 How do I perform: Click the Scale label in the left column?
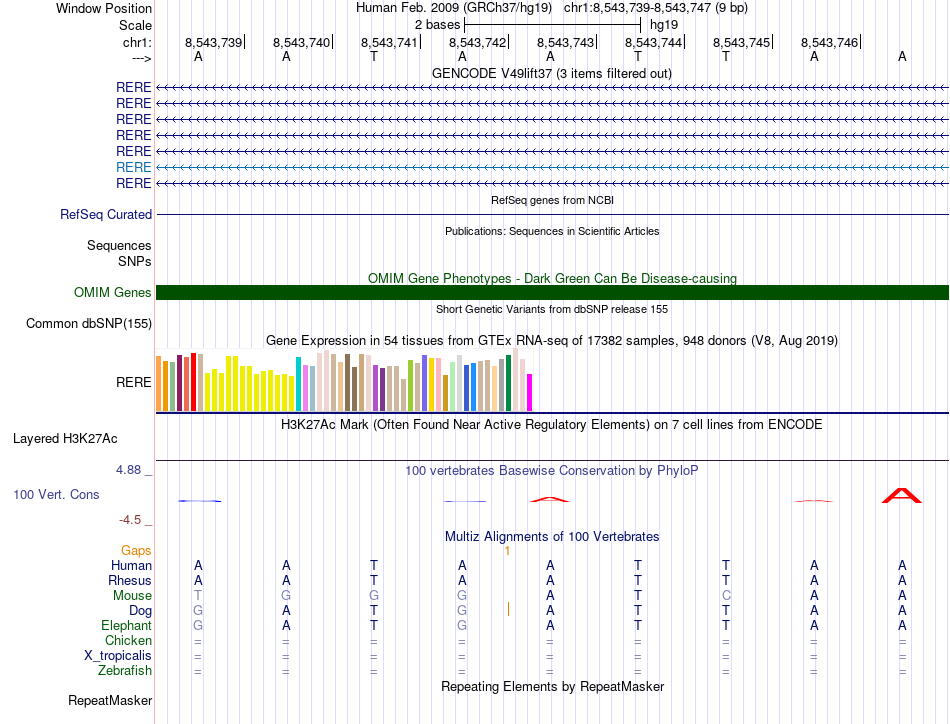tap(135, 25)
